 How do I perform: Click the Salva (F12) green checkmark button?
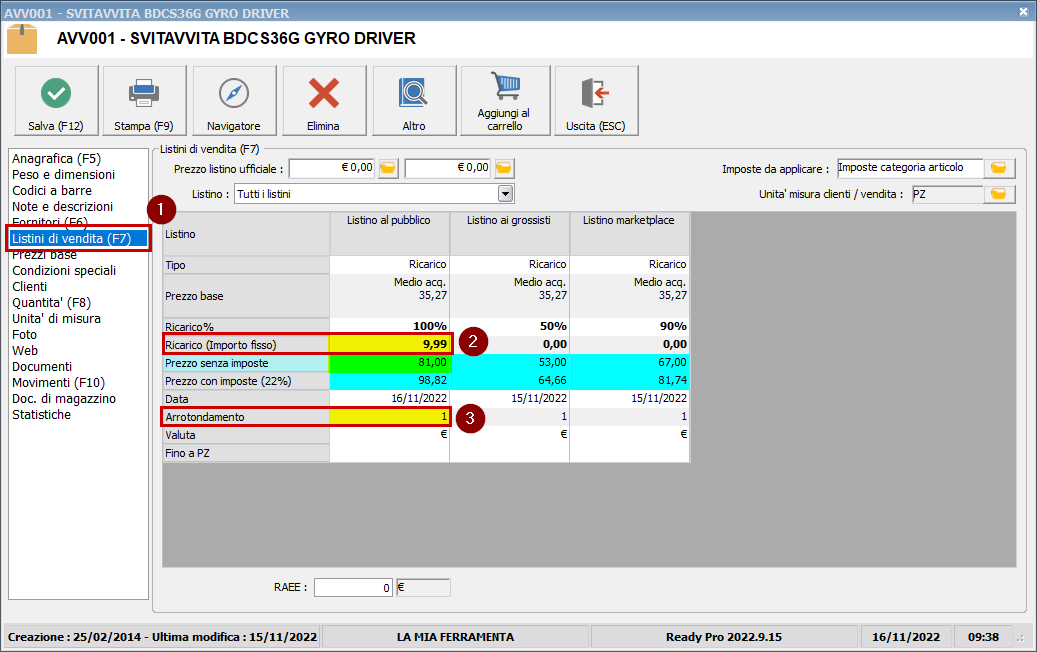click(56, 101)
